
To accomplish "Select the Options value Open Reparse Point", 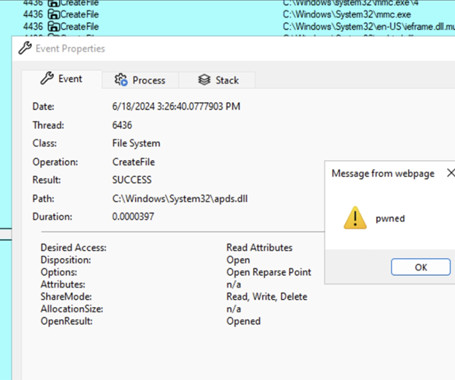I will coord(269,272).
